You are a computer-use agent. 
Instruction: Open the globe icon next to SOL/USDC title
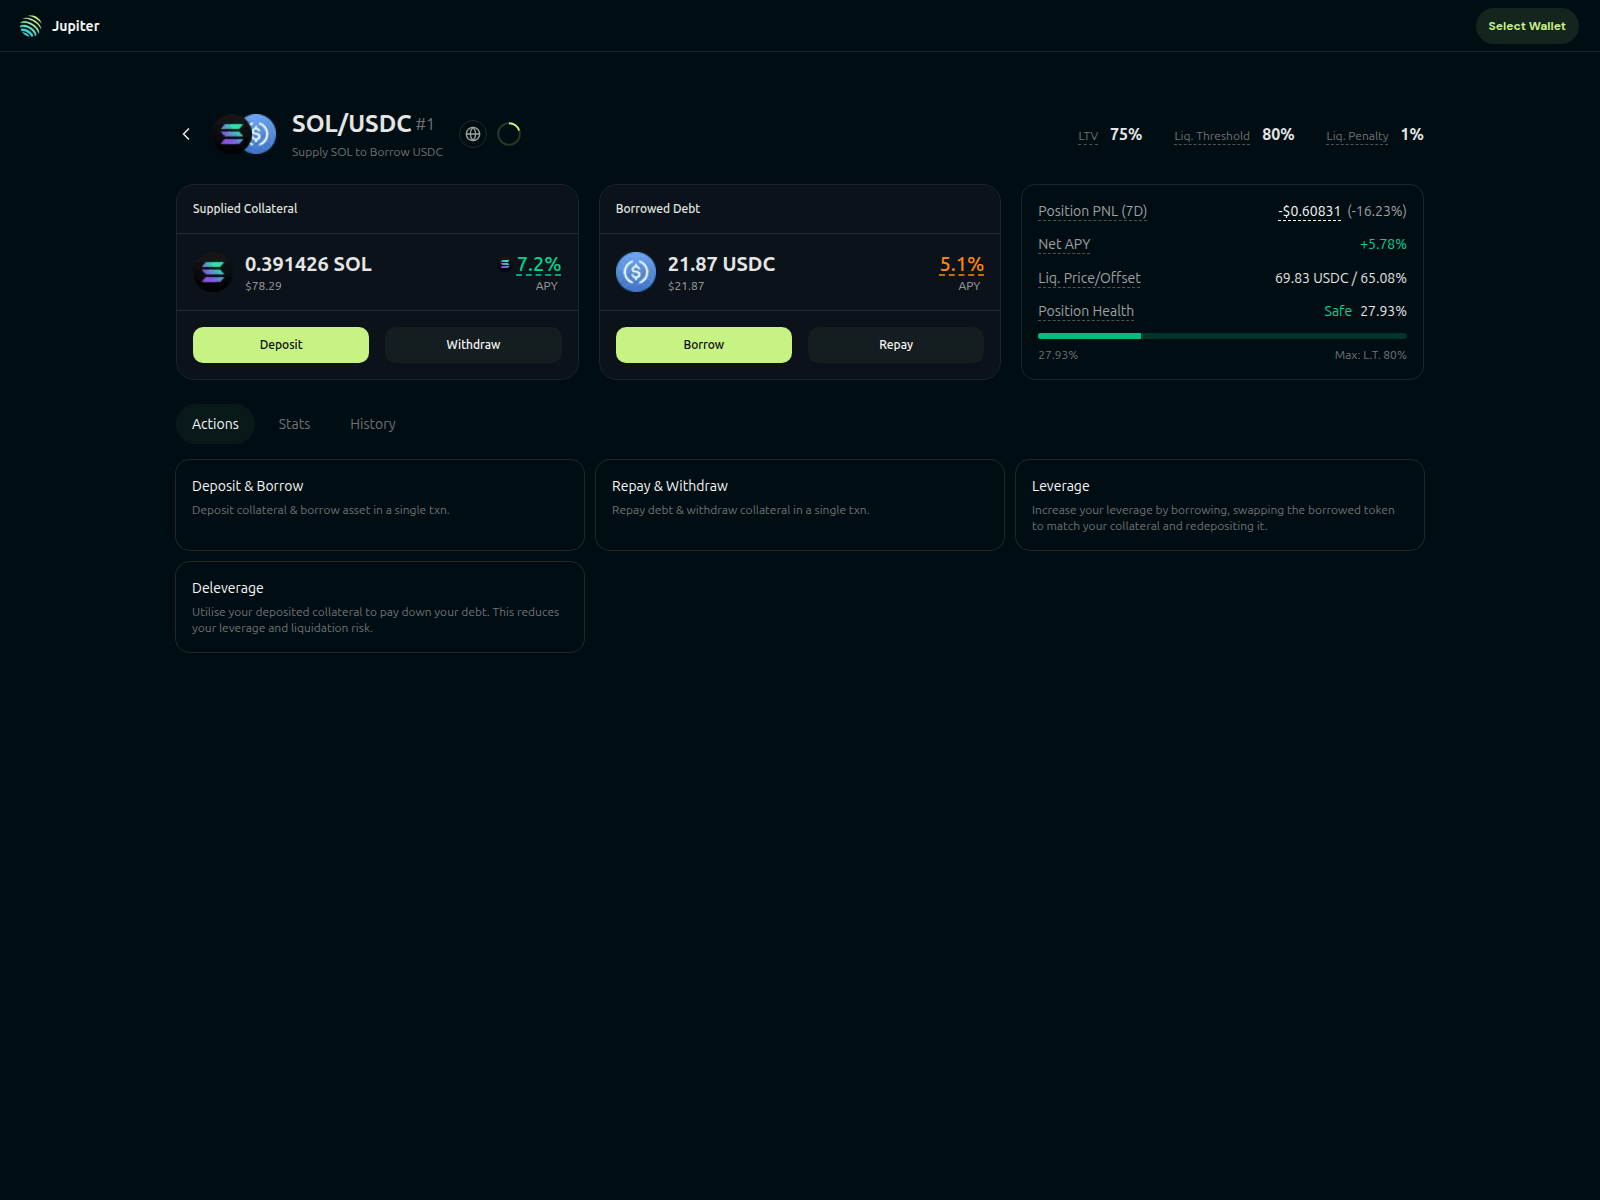(x=472, y=133)
